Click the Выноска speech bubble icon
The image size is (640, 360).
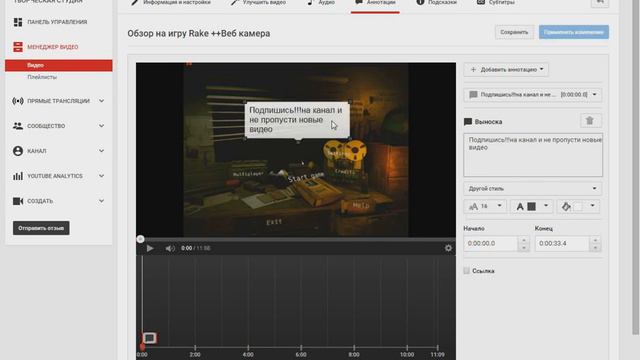pyautogui.click(x=468, y=122)
